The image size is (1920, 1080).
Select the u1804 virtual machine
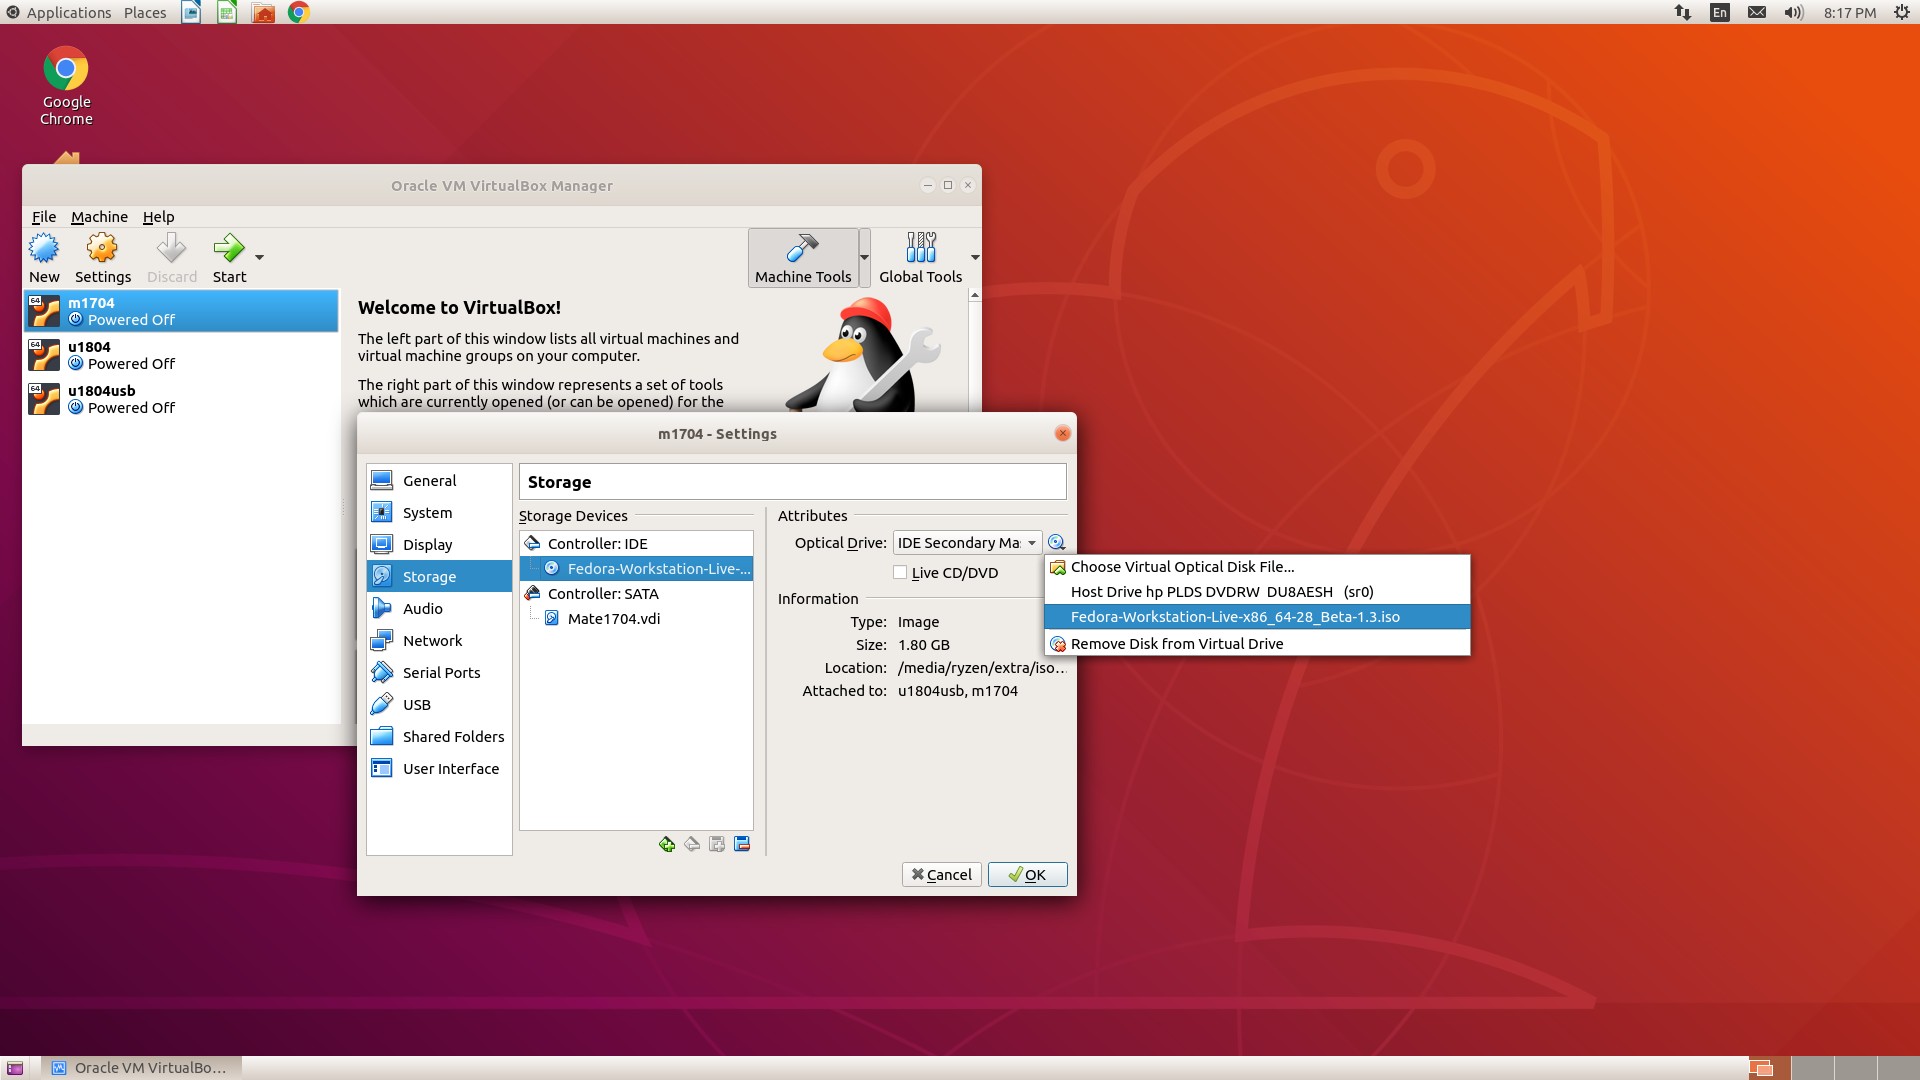coord(181,355)
